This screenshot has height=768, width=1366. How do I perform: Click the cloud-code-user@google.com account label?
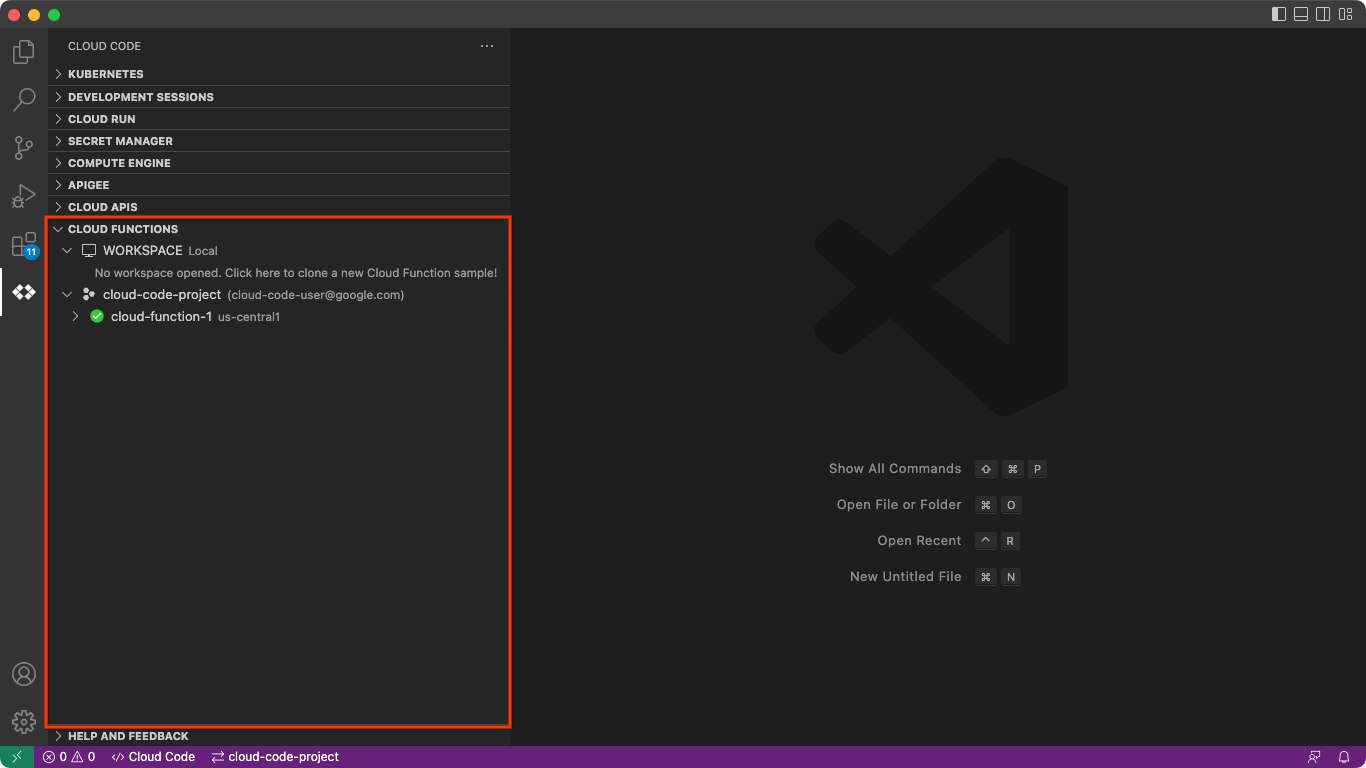click(x=316, y=295)
